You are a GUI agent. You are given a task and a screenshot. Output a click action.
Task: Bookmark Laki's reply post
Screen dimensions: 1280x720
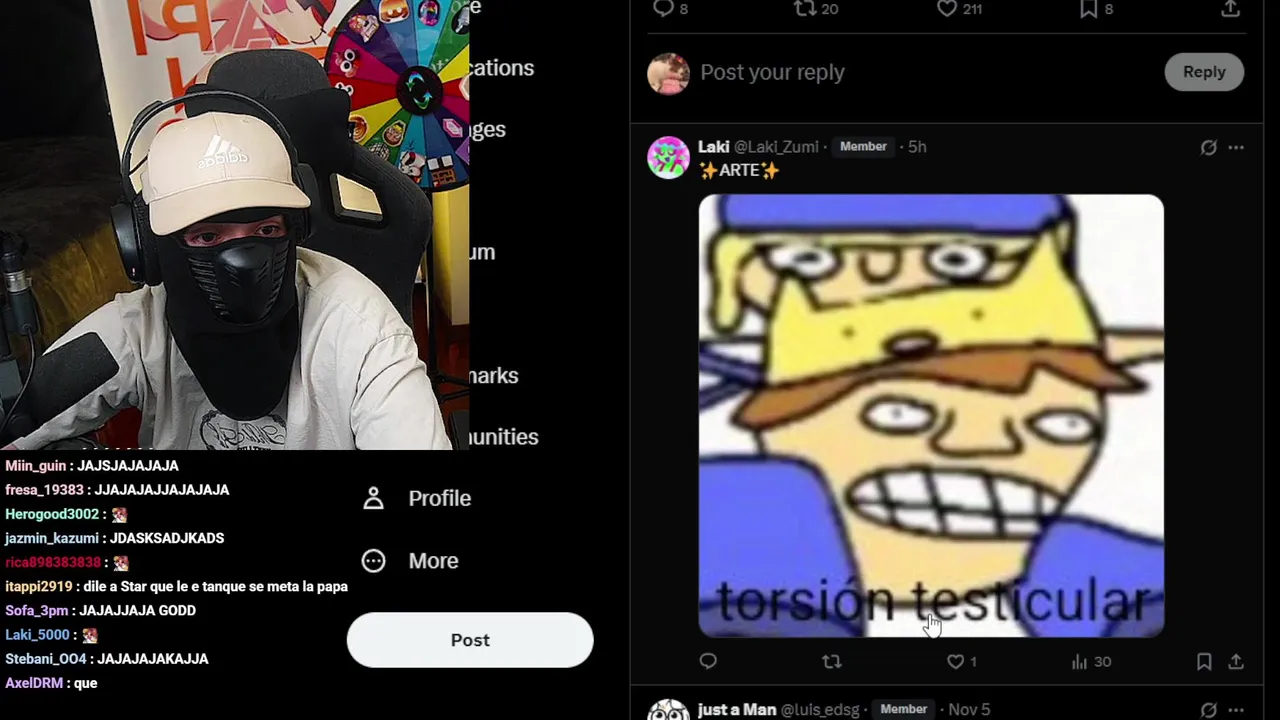[x=1204, y=662]
